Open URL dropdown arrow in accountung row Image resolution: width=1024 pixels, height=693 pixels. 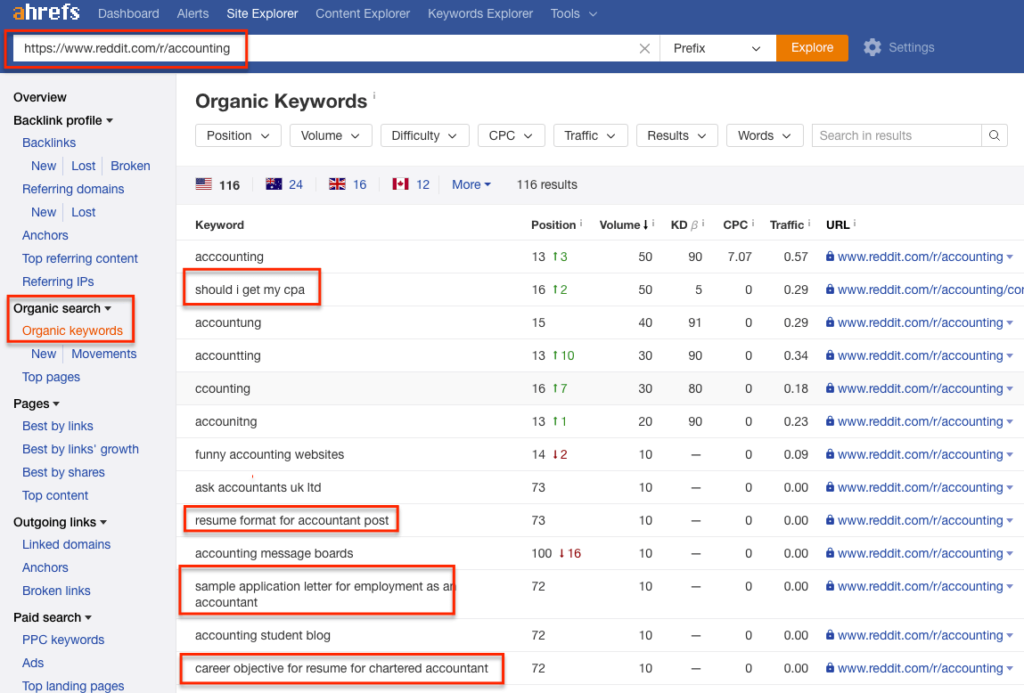[1010, 323]
